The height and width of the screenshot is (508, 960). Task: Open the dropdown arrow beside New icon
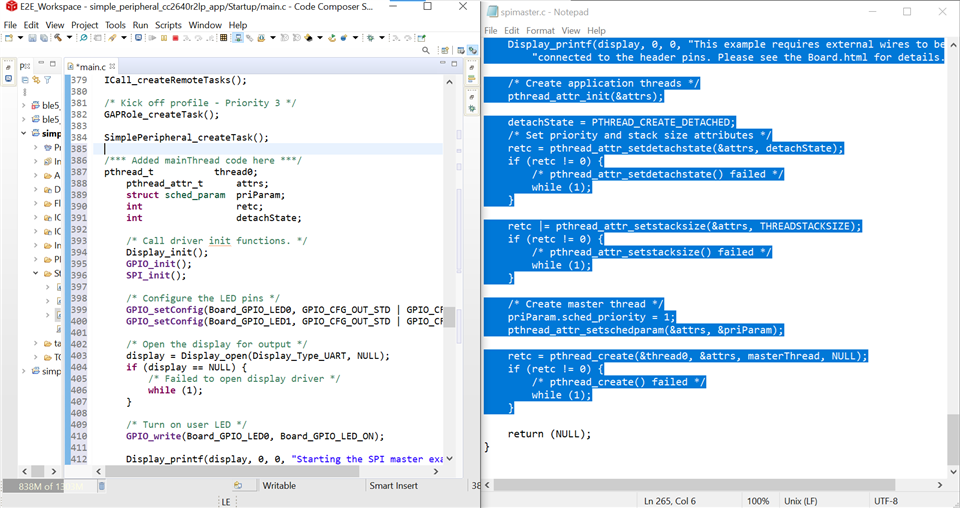click(x=20, y=38)
